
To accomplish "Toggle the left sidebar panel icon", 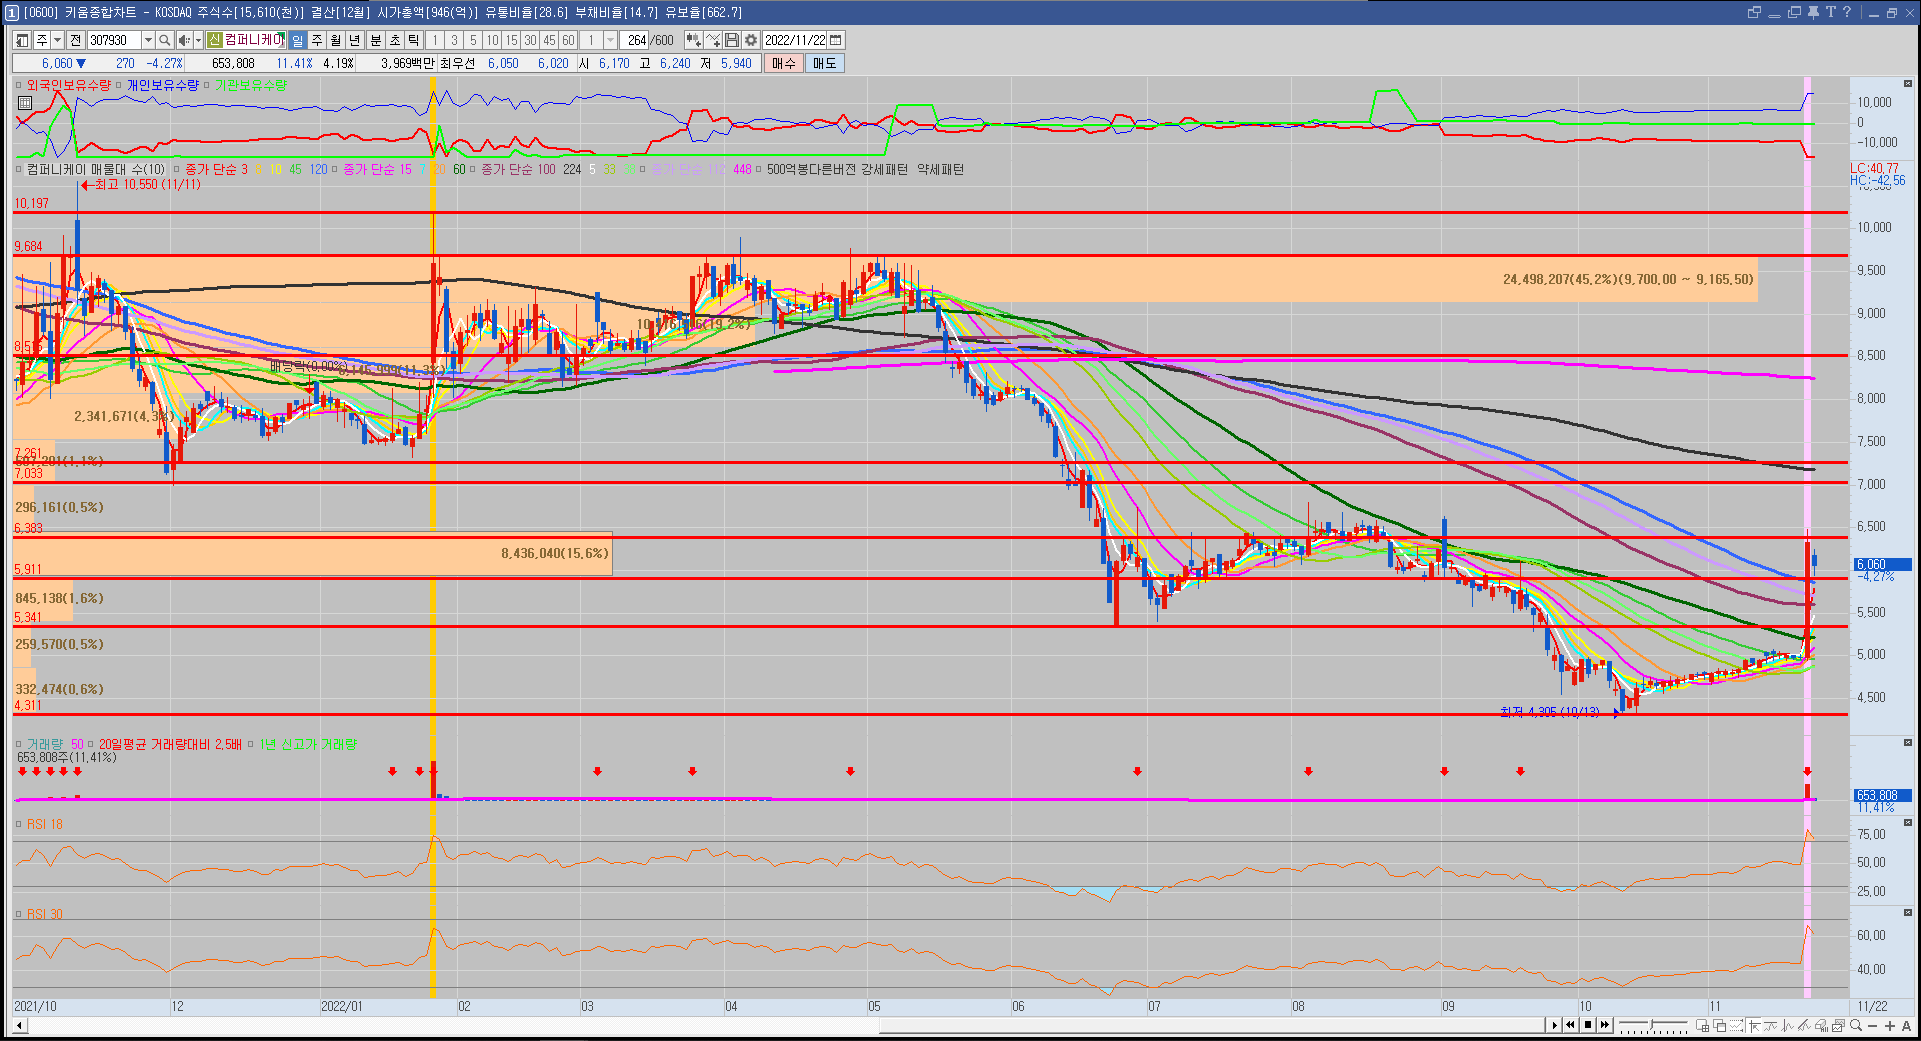I will [x=21, y=40].
